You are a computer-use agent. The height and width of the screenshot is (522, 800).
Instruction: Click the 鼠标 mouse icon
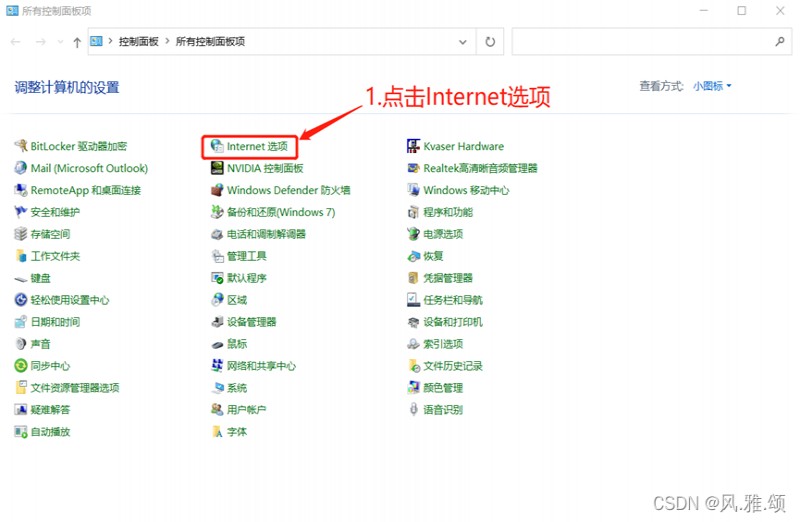[217, 344]
